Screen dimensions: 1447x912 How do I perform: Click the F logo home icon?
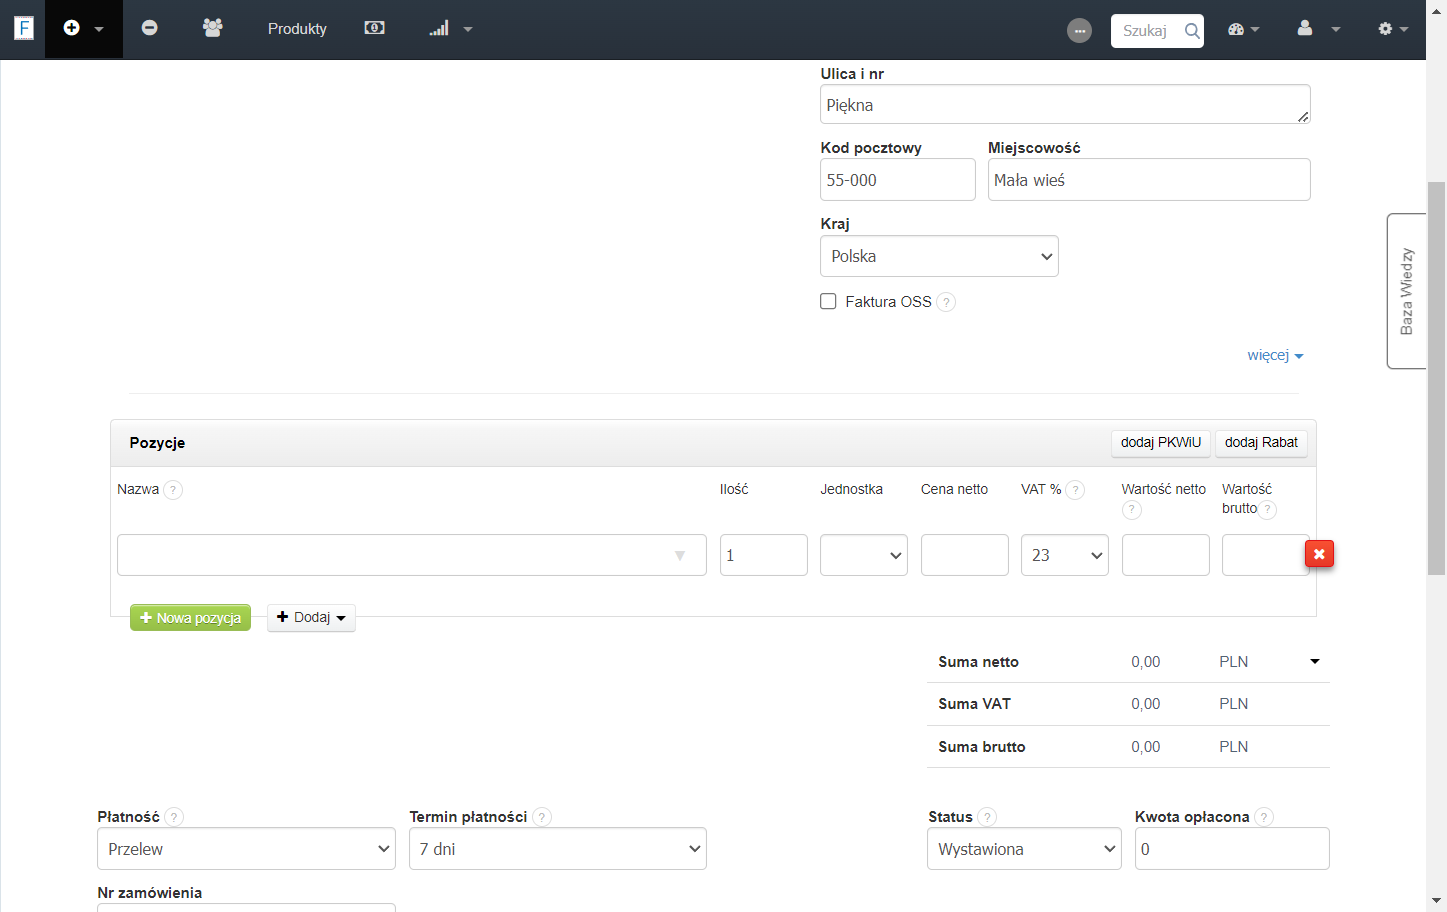coord(24,28)
